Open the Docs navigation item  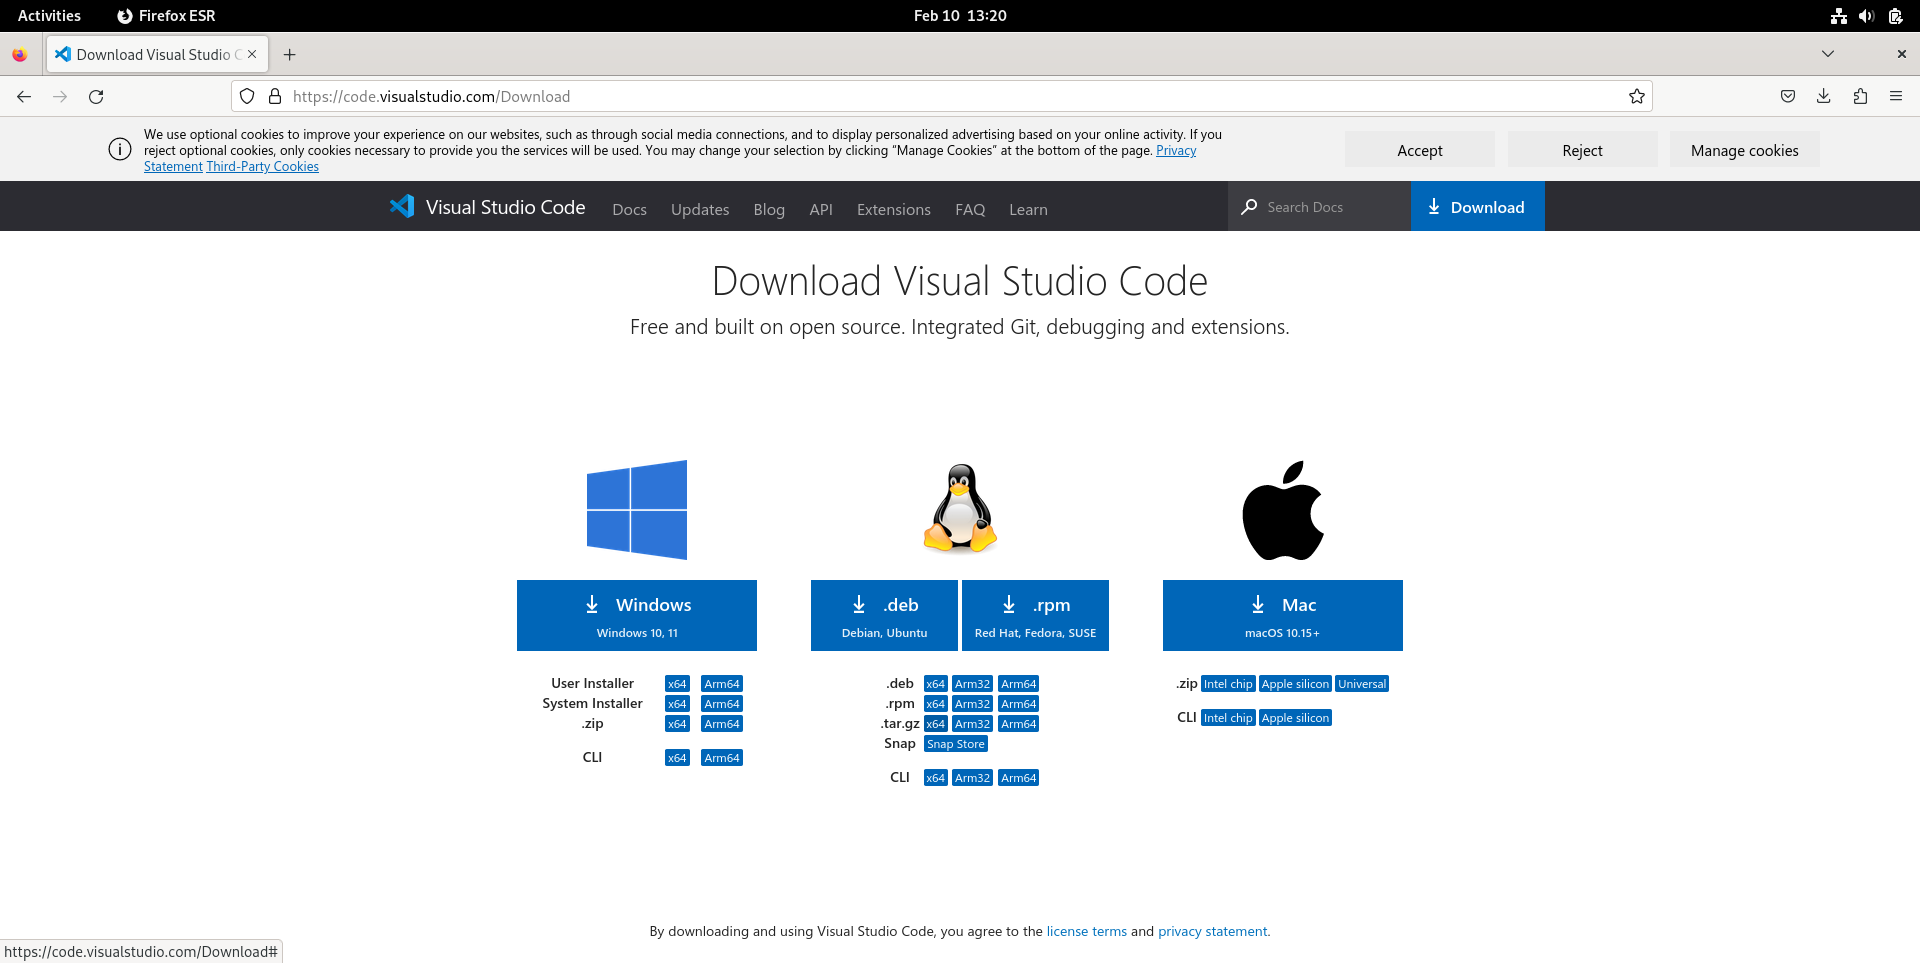629,209
